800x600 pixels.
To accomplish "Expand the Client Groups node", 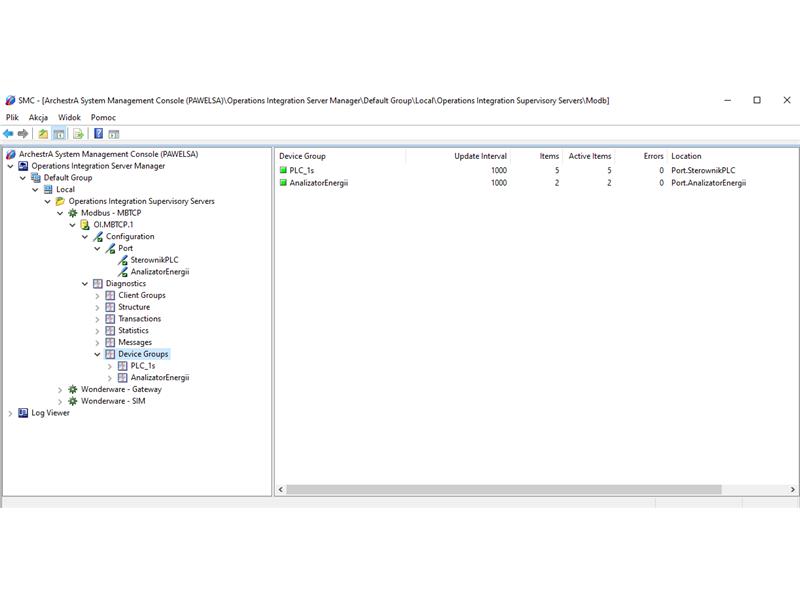I will tap(97, 295).
